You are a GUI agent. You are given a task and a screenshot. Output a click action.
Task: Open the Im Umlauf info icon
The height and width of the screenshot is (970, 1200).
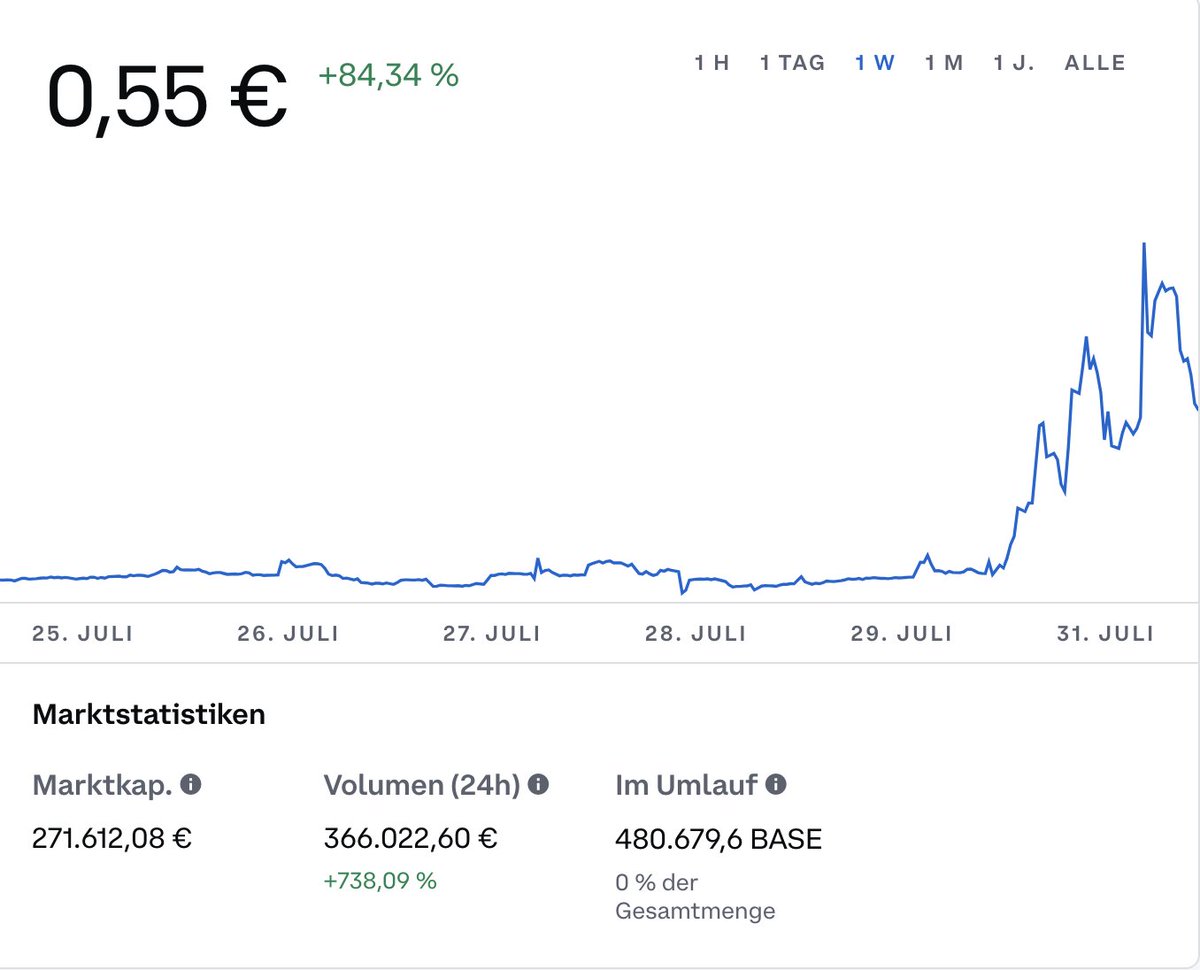(776, 785)
